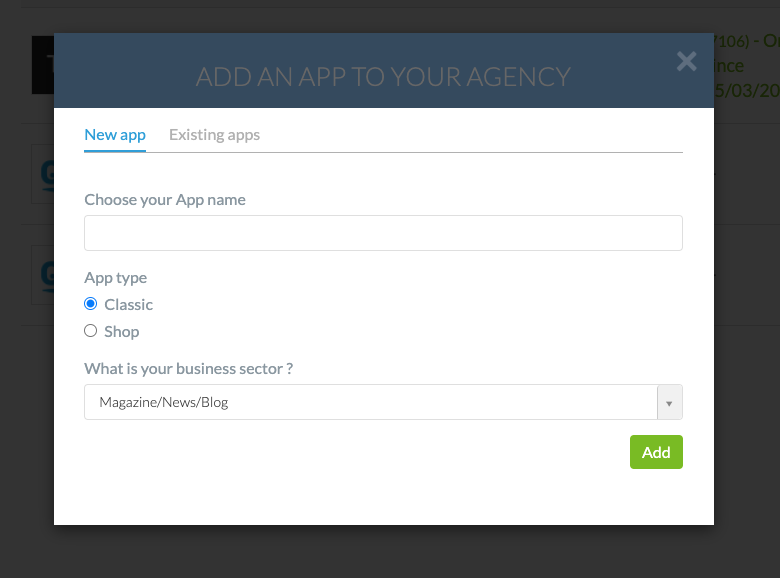Switch to the New app tab
This screenshot has height=578, width=780.
[115, 135]
